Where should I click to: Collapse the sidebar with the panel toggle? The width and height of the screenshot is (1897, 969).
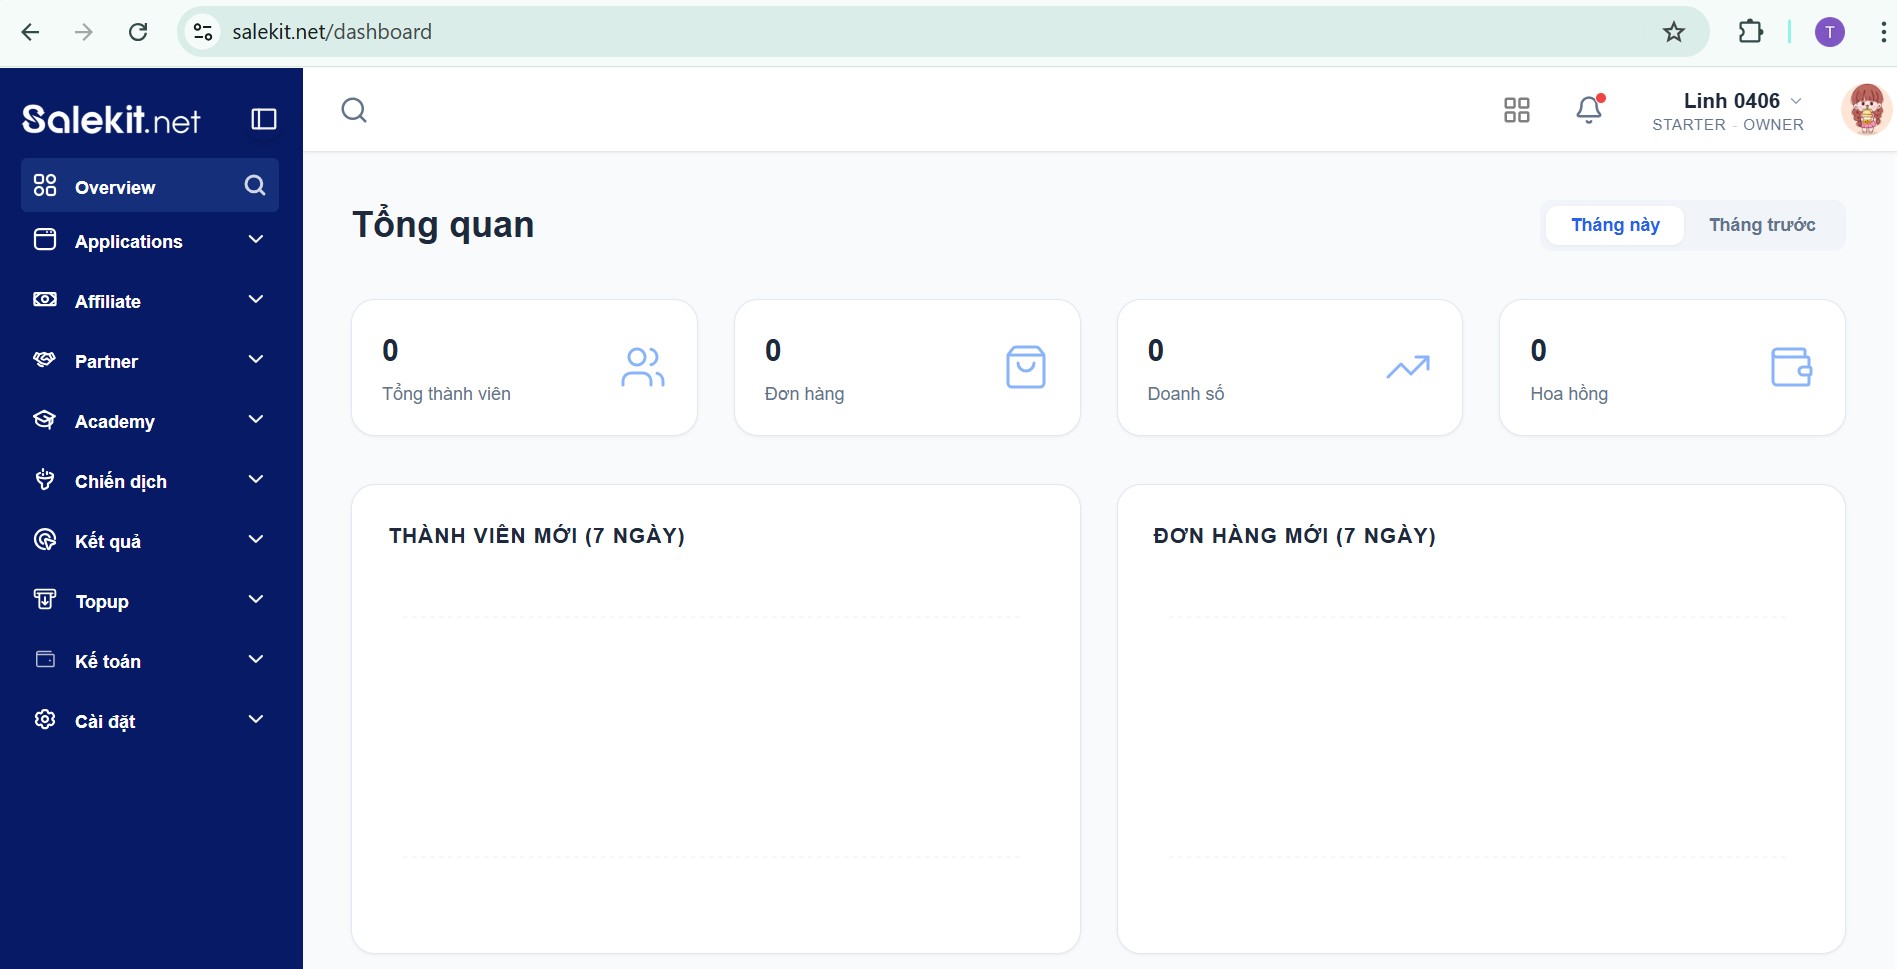(x=264, y=120)
